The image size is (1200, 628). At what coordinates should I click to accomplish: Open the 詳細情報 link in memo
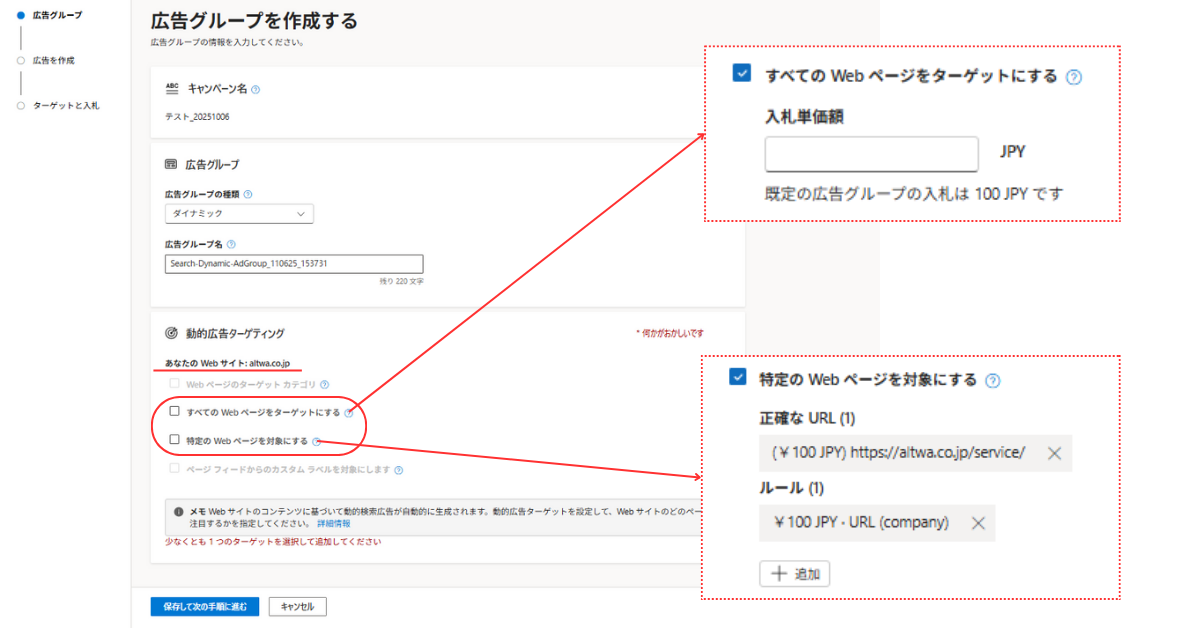(x=334, y=523)
